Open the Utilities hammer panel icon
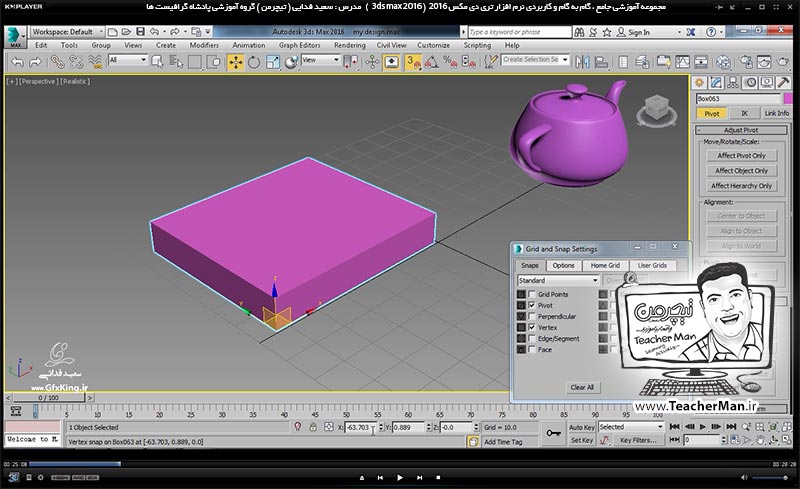Viewport: 800px width, 489px height. 783,82
